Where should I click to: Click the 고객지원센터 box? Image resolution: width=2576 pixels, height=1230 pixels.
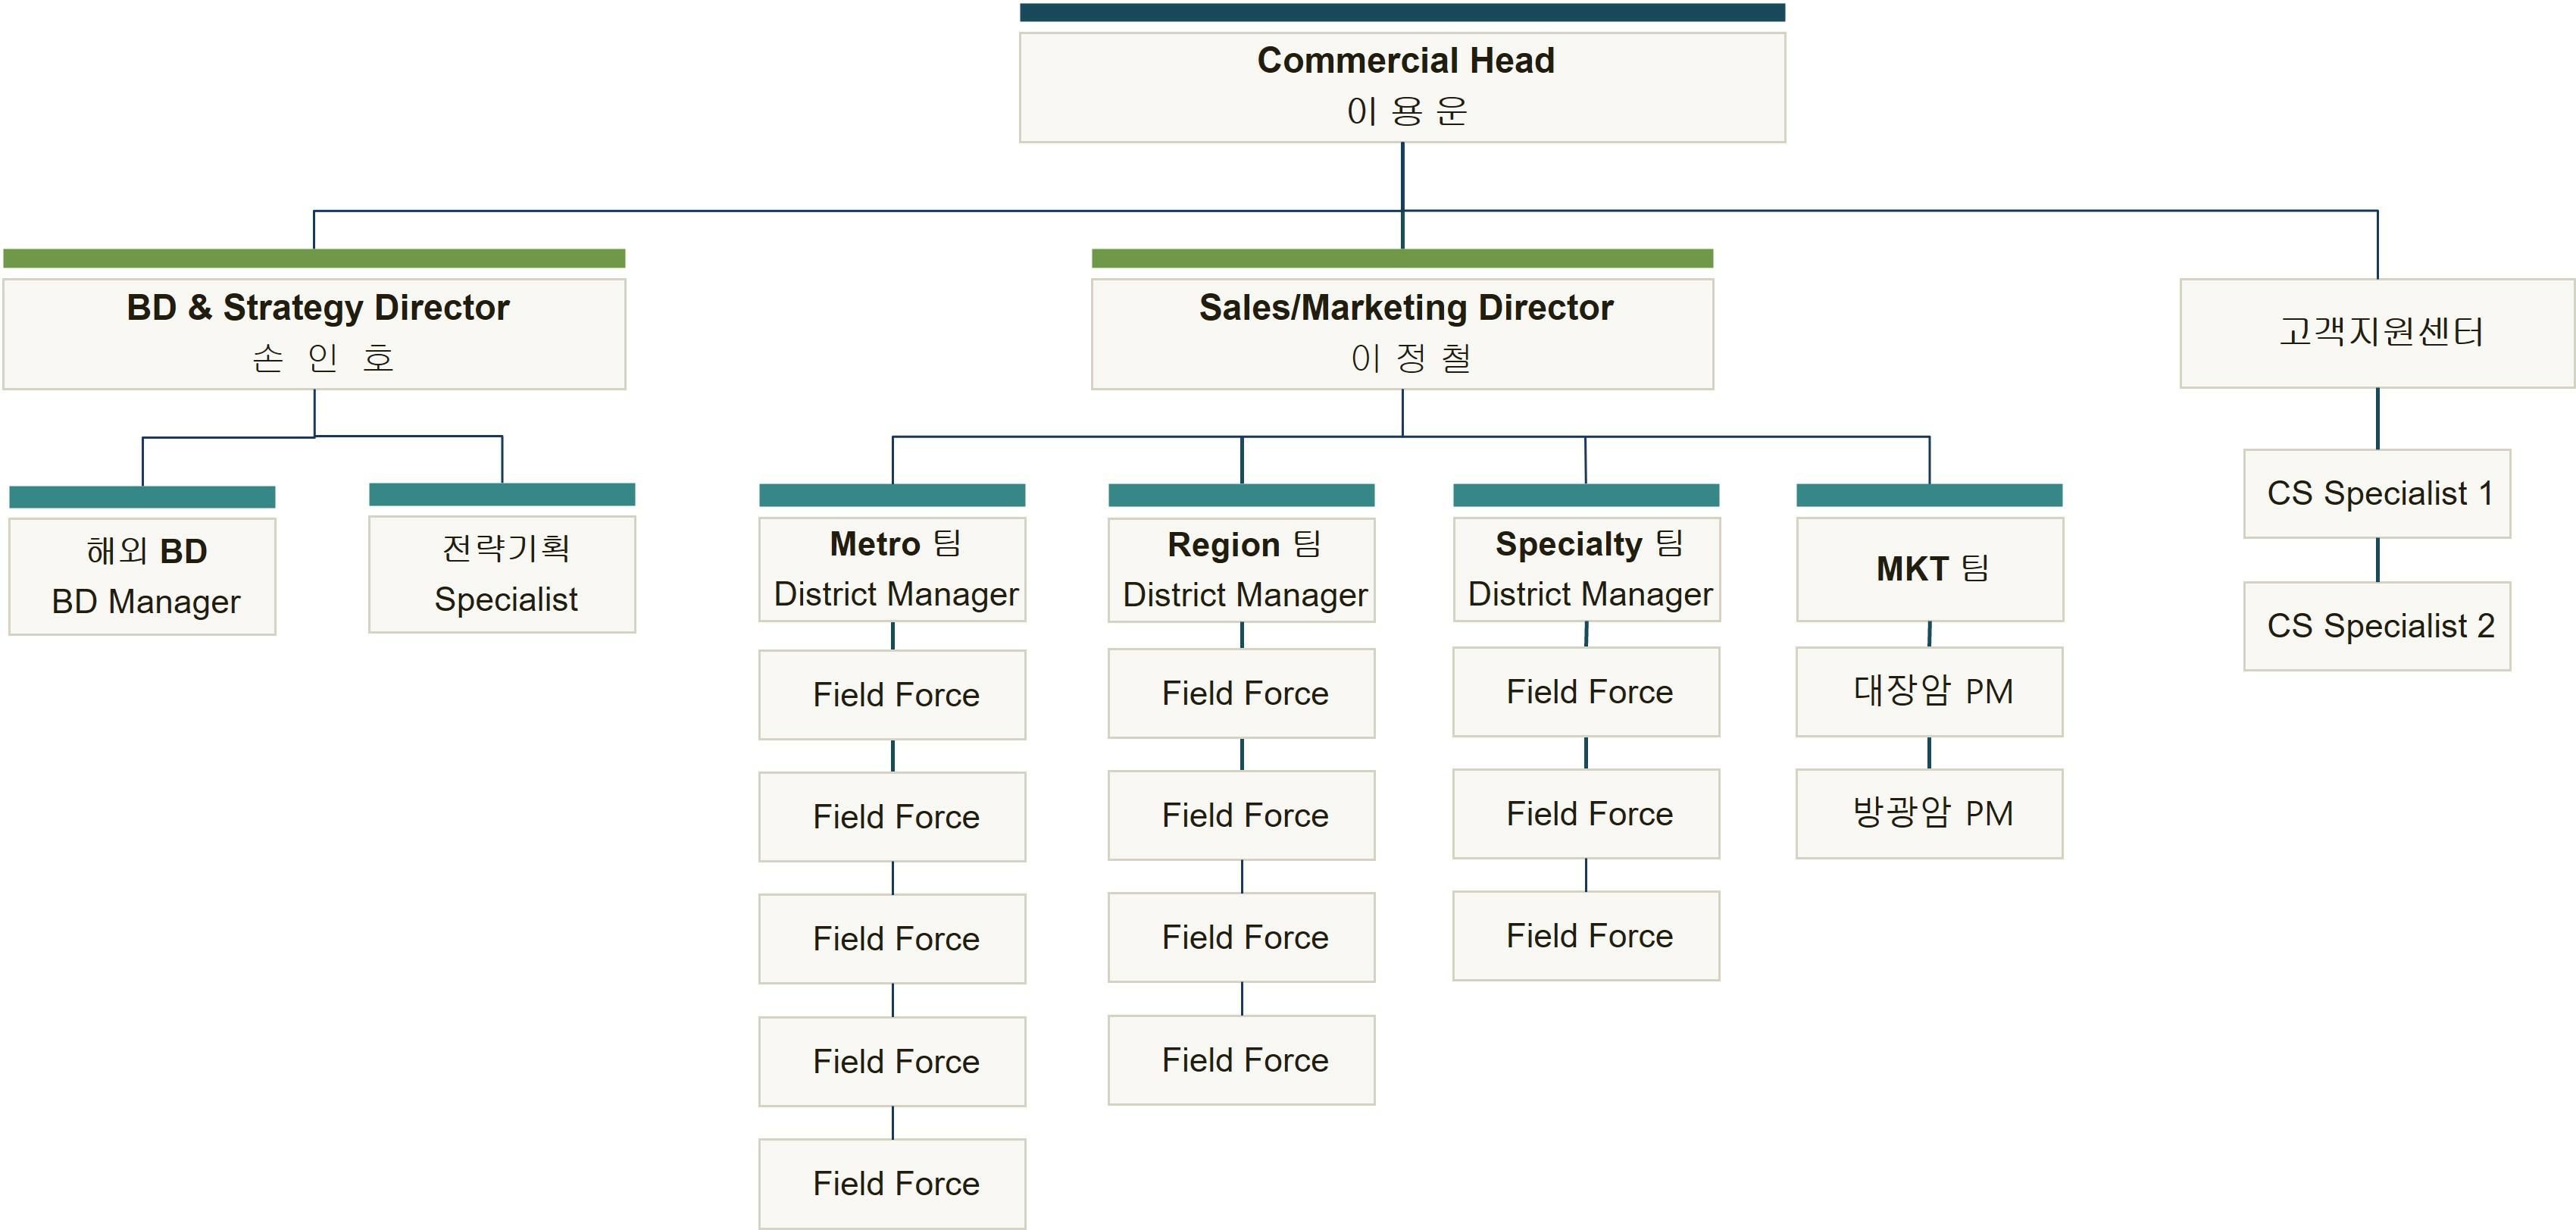(x=2377, y=332)
